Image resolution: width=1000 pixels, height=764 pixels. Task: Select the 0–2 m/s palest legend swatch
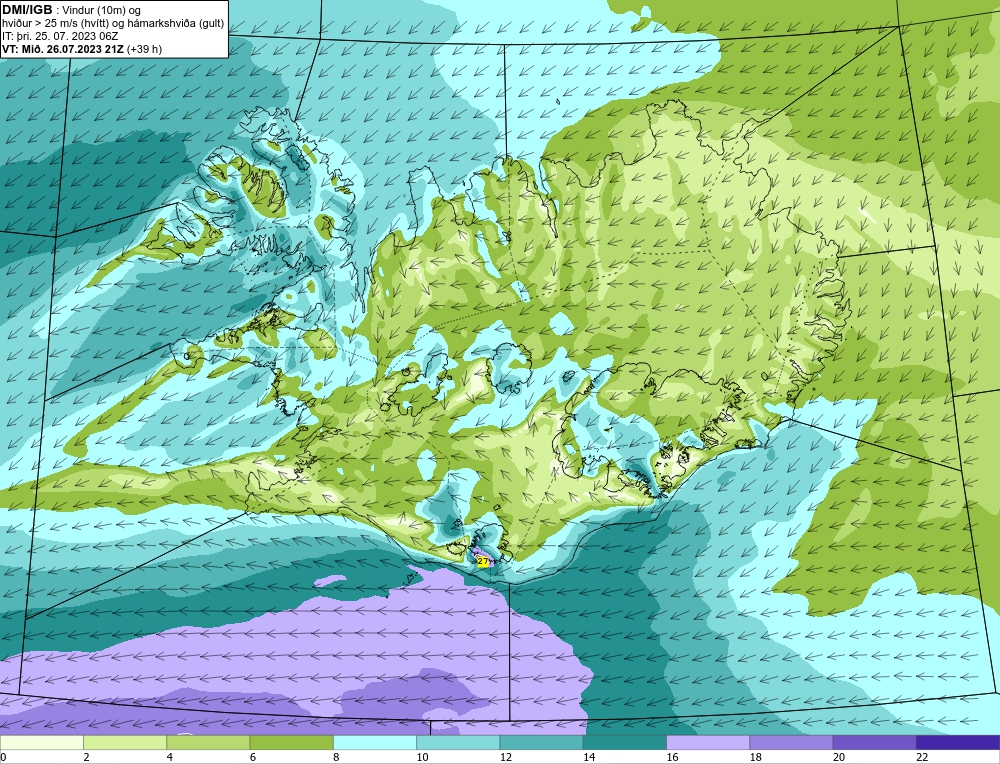(42, 743)
